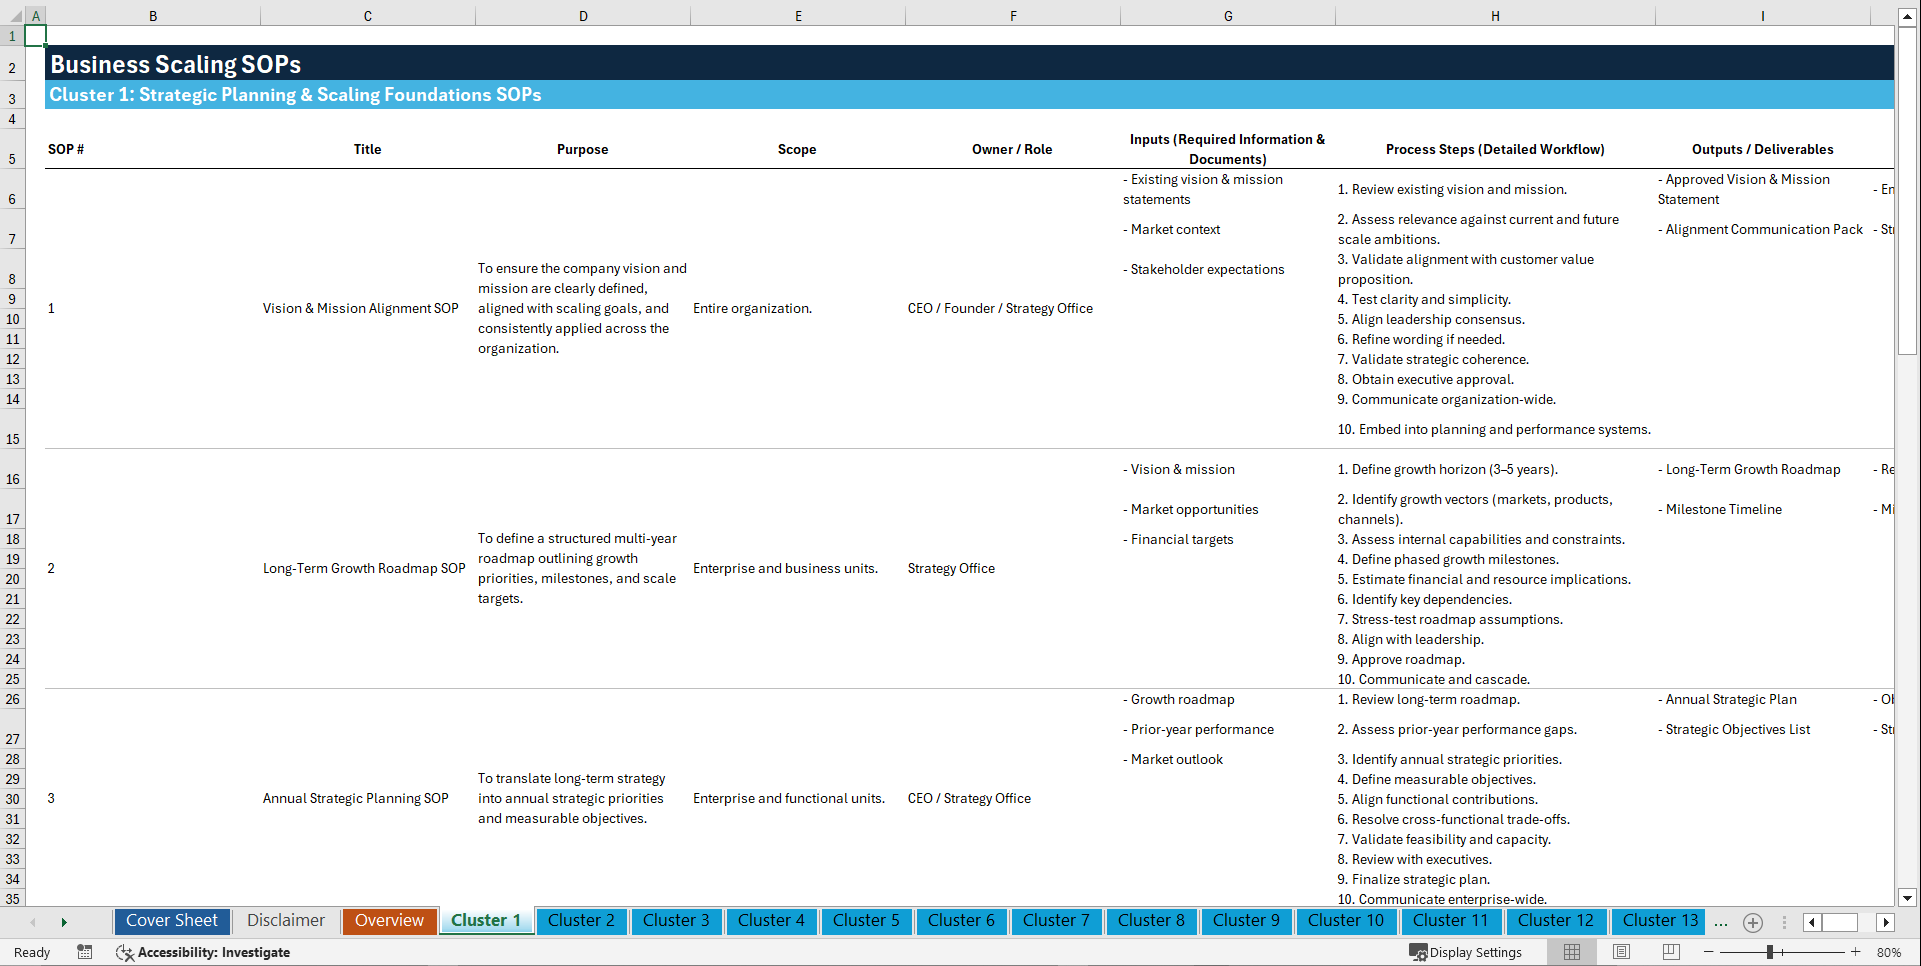Start macro recording from the status bar

(x=85, y=953)
